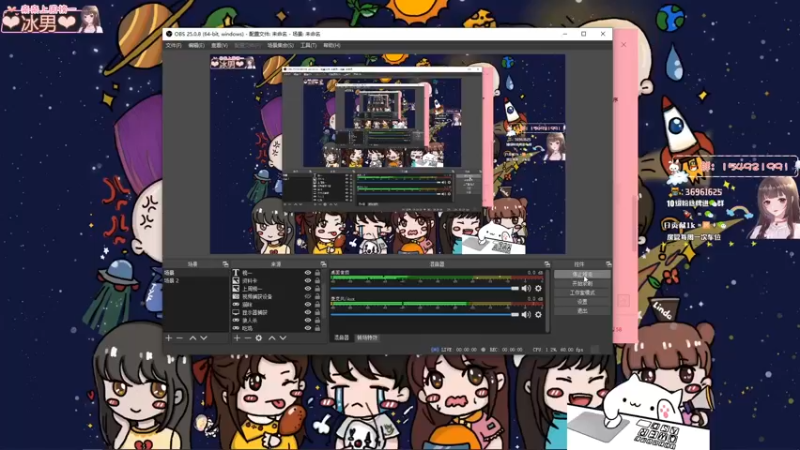Hide the 资料卡 source with eye icon
800x450 pixels.
[x=308, y=281]
